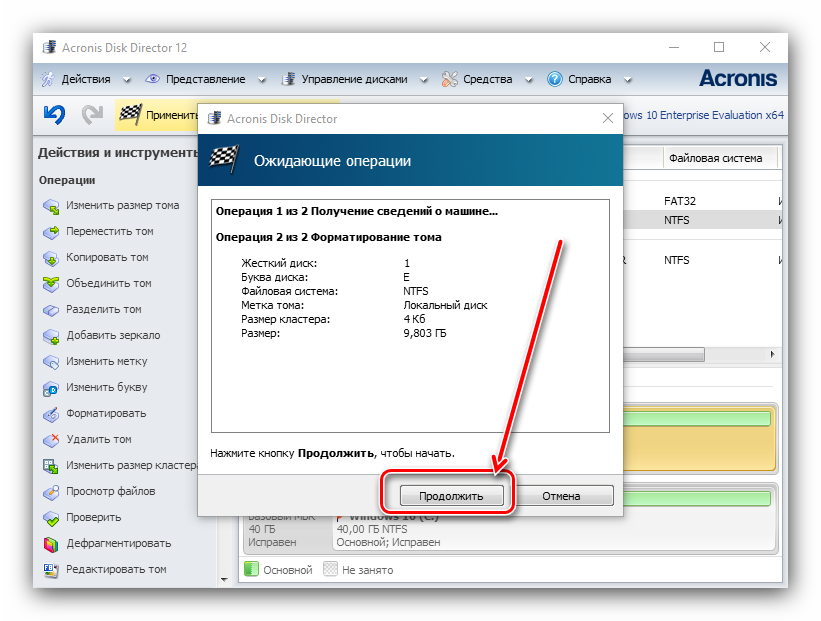The image size is (821, 621).
Task: Select the Resize volume icon in sidebar
Action: pyautogui.click(x=51, y=206)
